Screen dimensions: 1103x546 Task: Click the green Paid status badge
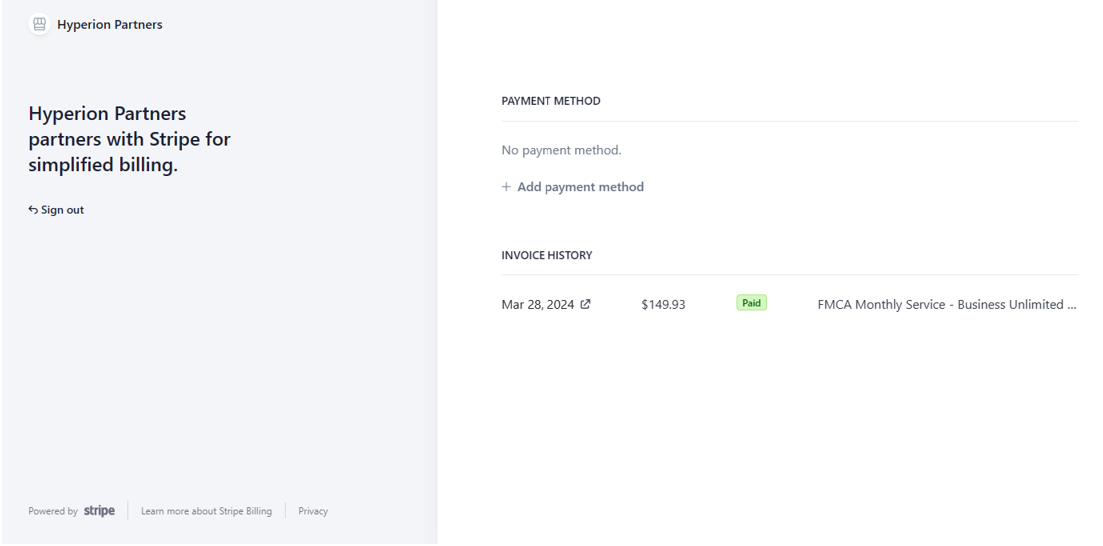tap(751, 303)
